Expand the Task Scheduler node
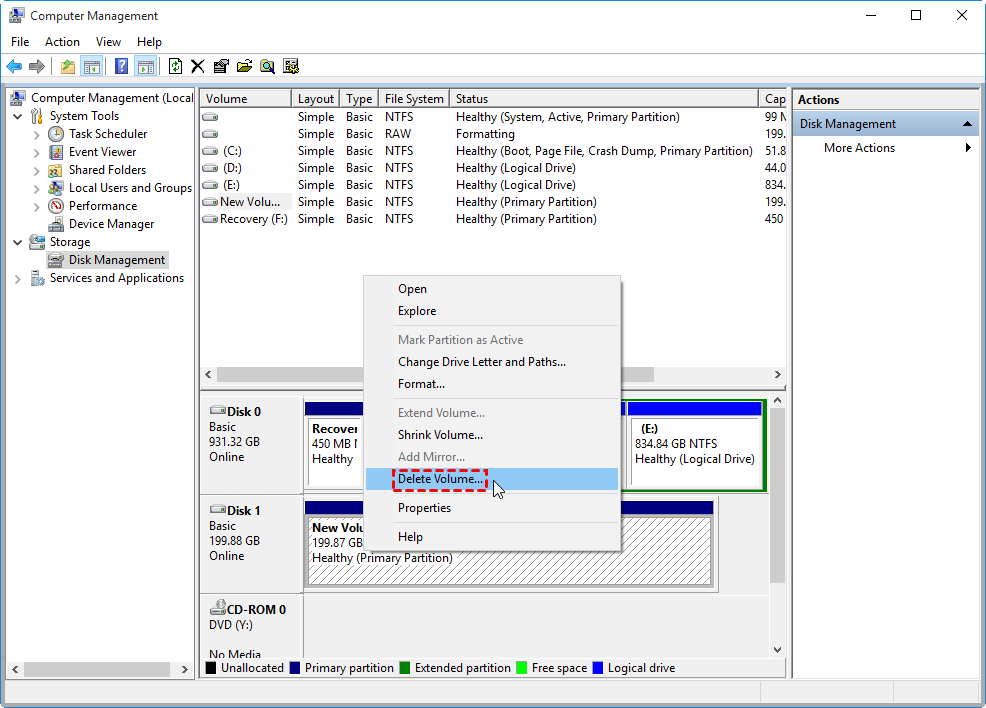The height and width of the screenshot is (708, 986). (x=37, y=134)
